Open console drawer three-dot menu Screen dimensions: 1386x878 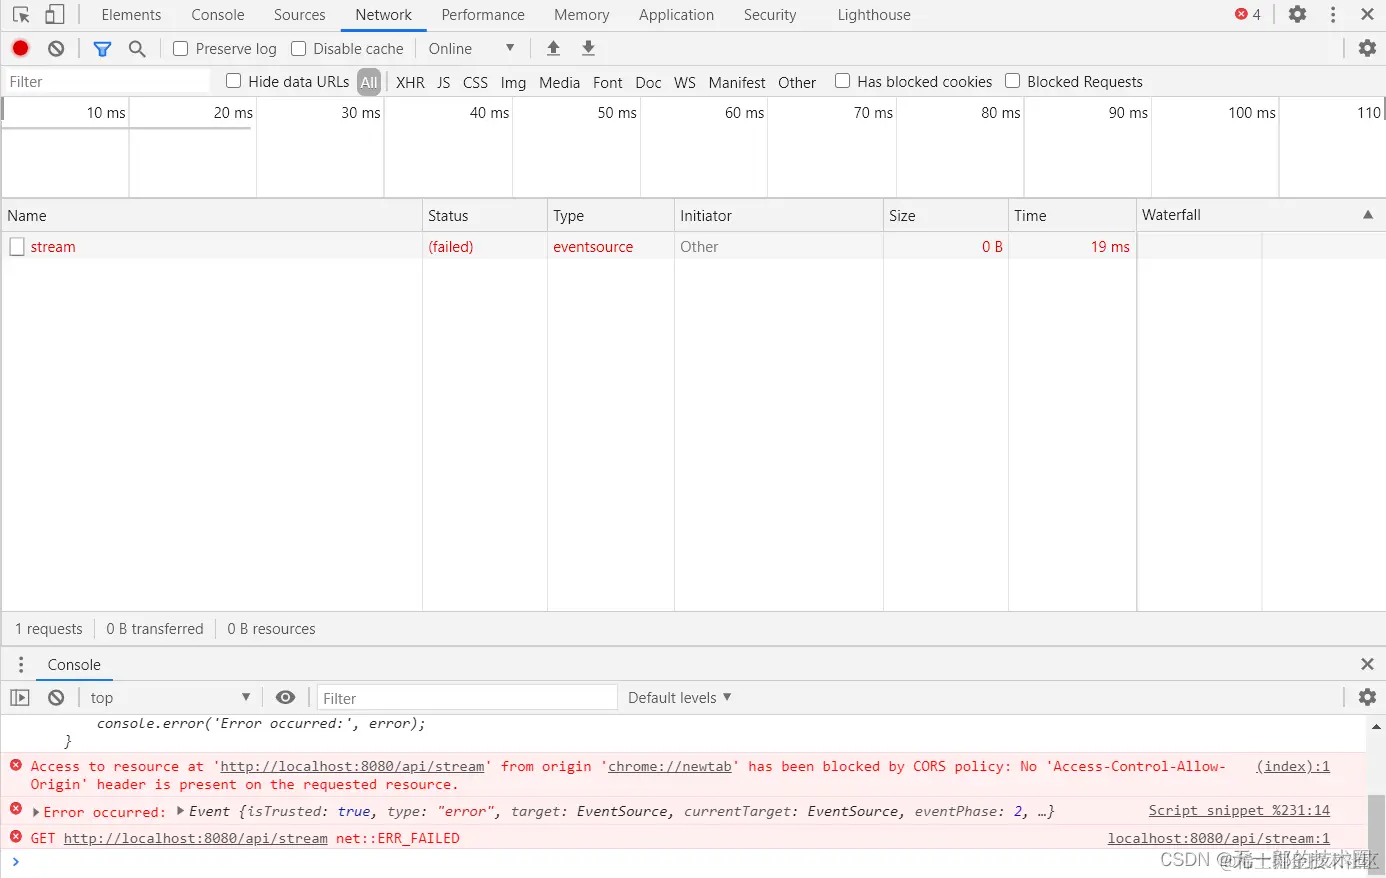pos(21,665)
